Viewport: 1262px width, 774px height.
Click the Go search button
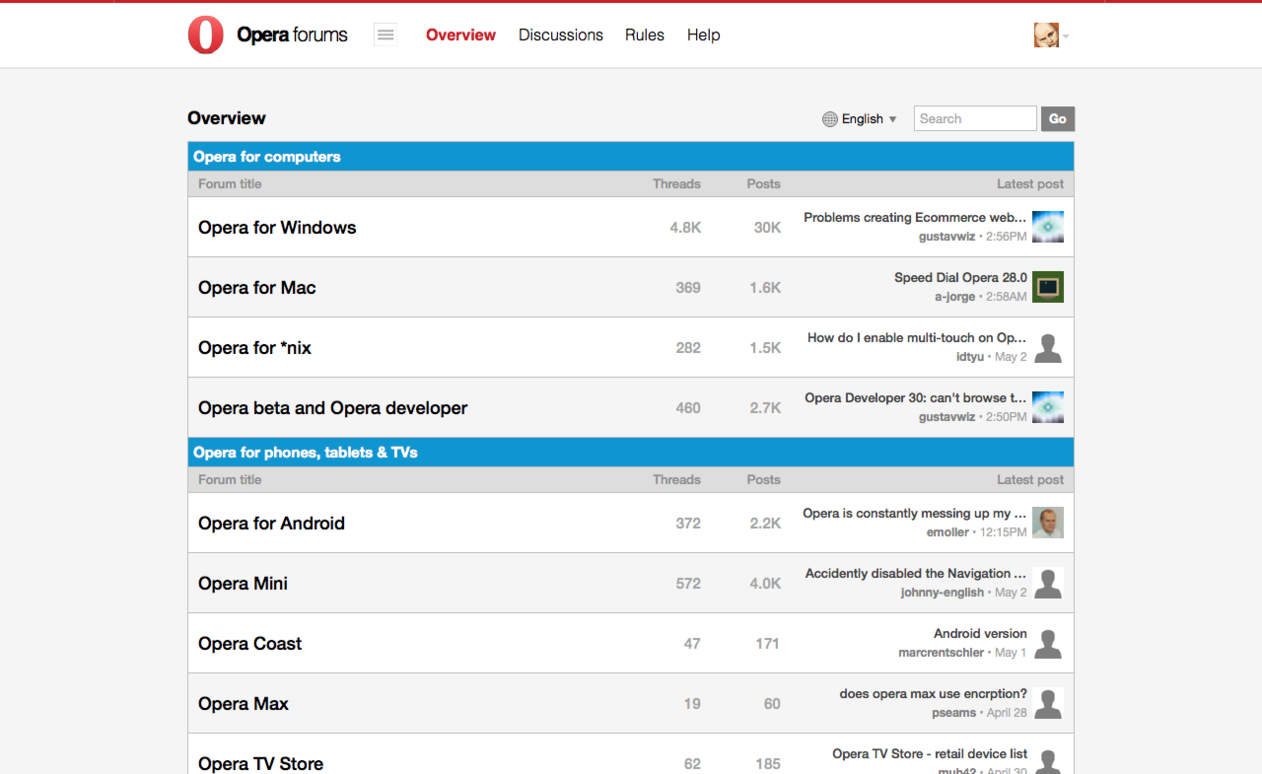coord(1057,119)
